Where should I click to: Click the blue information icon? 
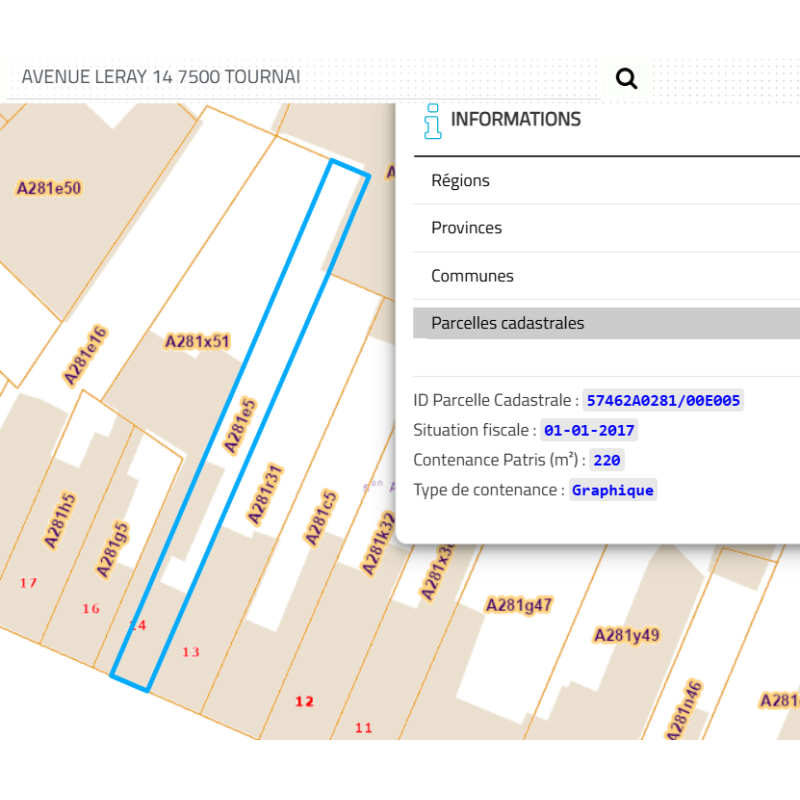pyautogui.click(x=432, y=120)
